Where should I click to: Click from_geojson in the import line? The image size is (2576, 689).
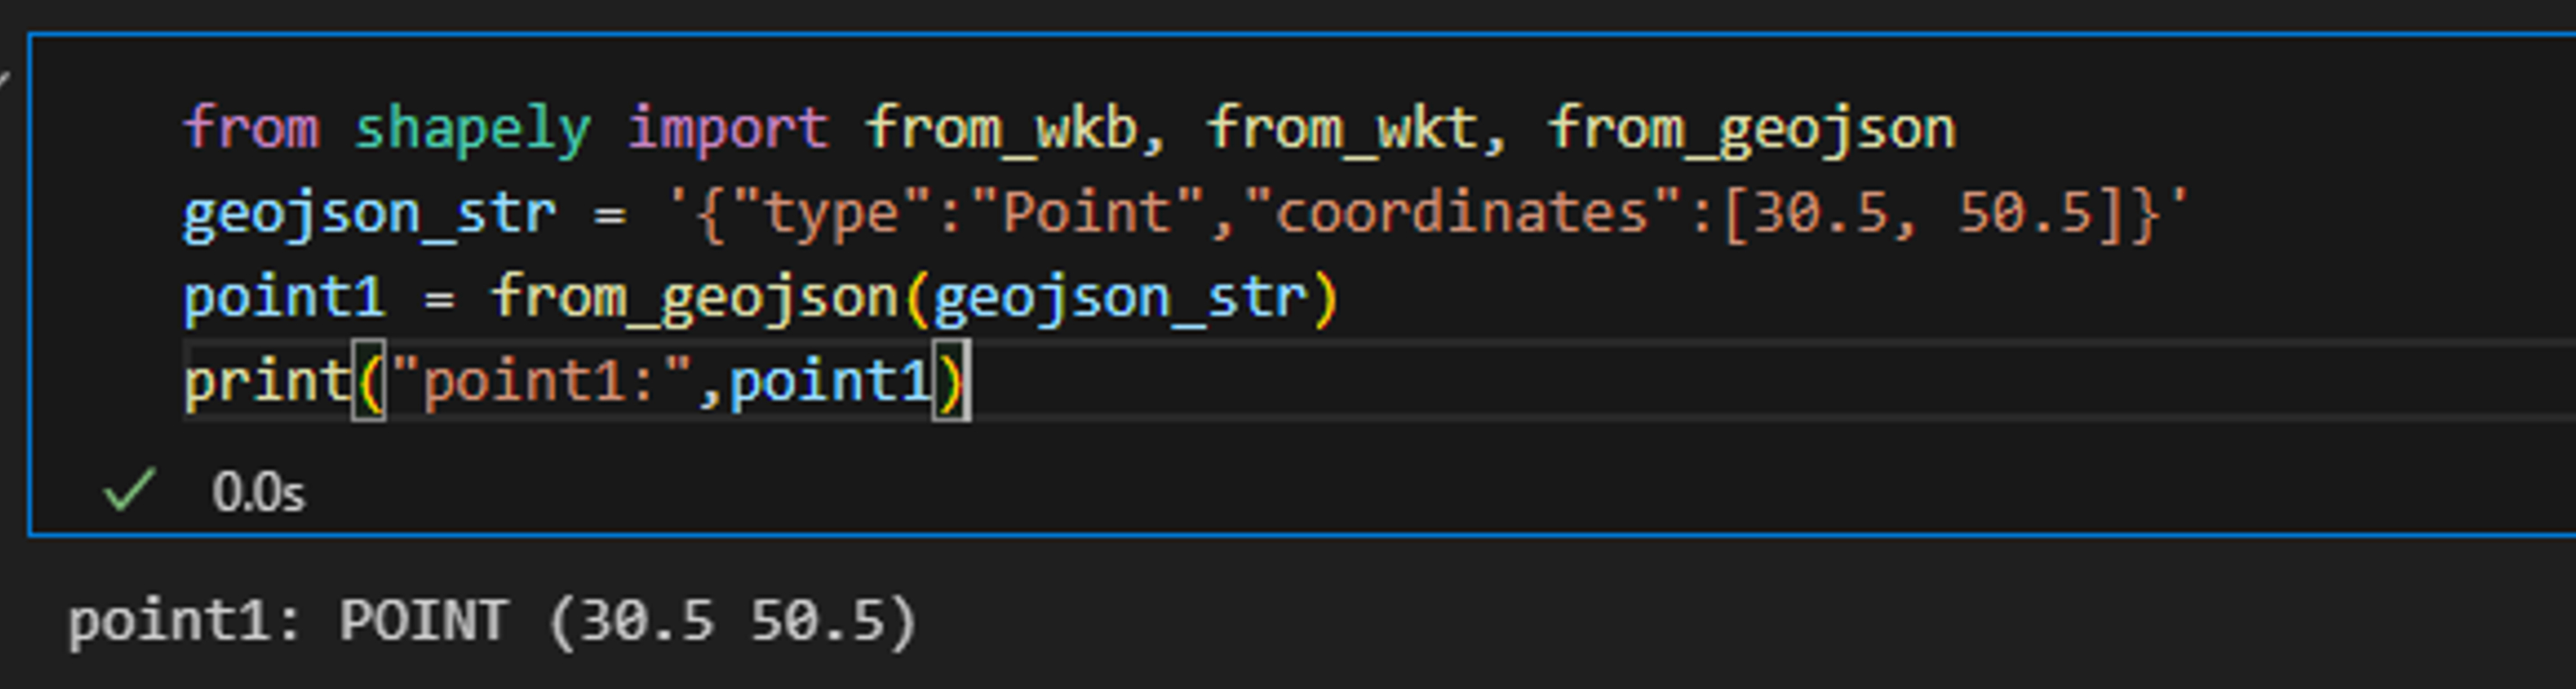[1752, 130]
